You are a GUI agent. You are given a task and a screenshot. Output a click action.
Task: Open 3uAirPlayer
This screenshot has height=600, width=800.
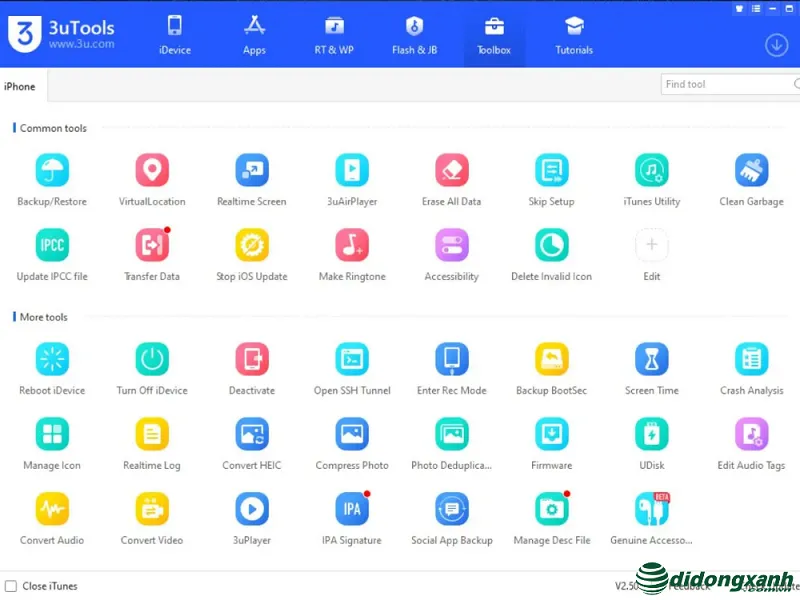click(352, 170)
